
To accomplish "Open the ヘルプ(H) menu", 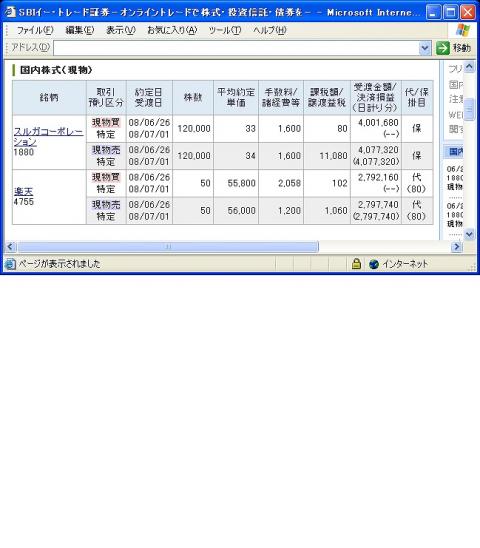I will [270, 30].
